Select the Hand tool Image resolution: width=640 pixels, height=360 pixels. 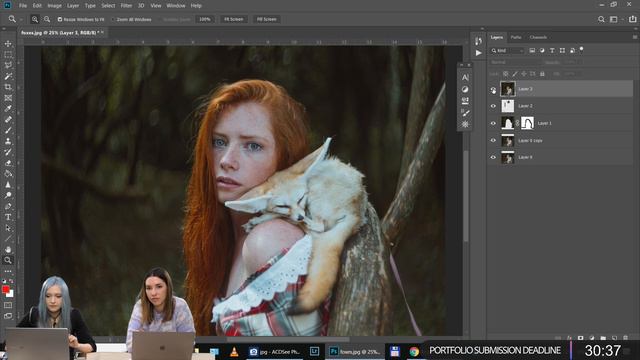[x=8, y=249]
